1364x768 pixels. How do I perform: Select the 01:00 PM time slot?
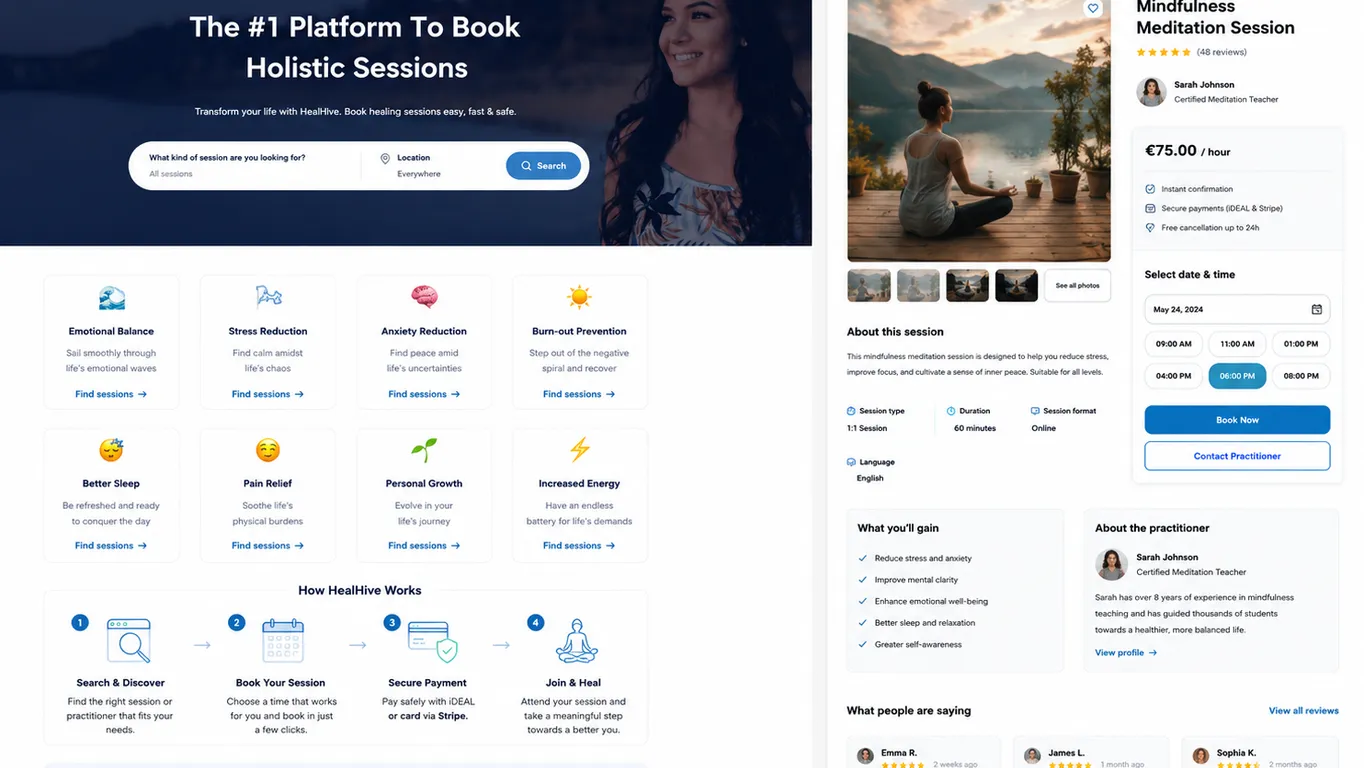pos(1301,344)
